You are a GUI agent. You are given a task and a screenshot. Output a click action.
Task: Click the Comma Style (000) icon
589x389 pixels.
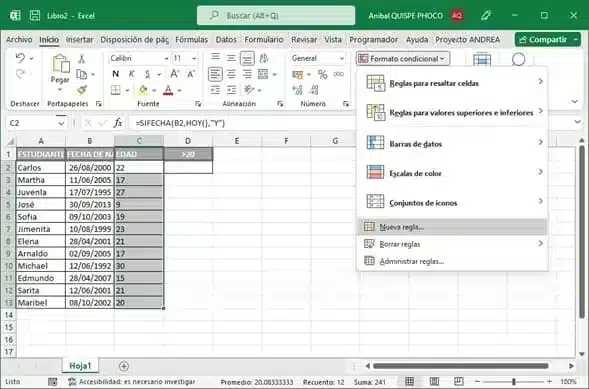[x=338, y=74]
